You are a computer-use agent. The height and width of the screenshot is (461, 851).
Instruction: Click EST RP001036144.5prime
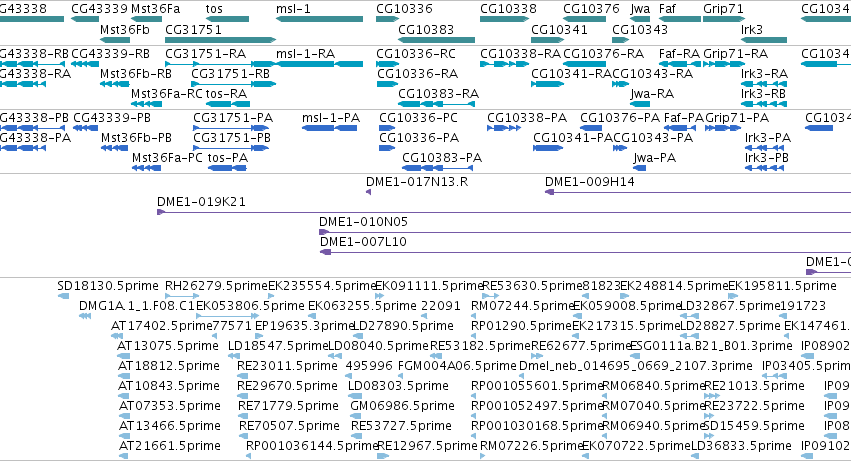pyautogui.click(x=312, y=446)
